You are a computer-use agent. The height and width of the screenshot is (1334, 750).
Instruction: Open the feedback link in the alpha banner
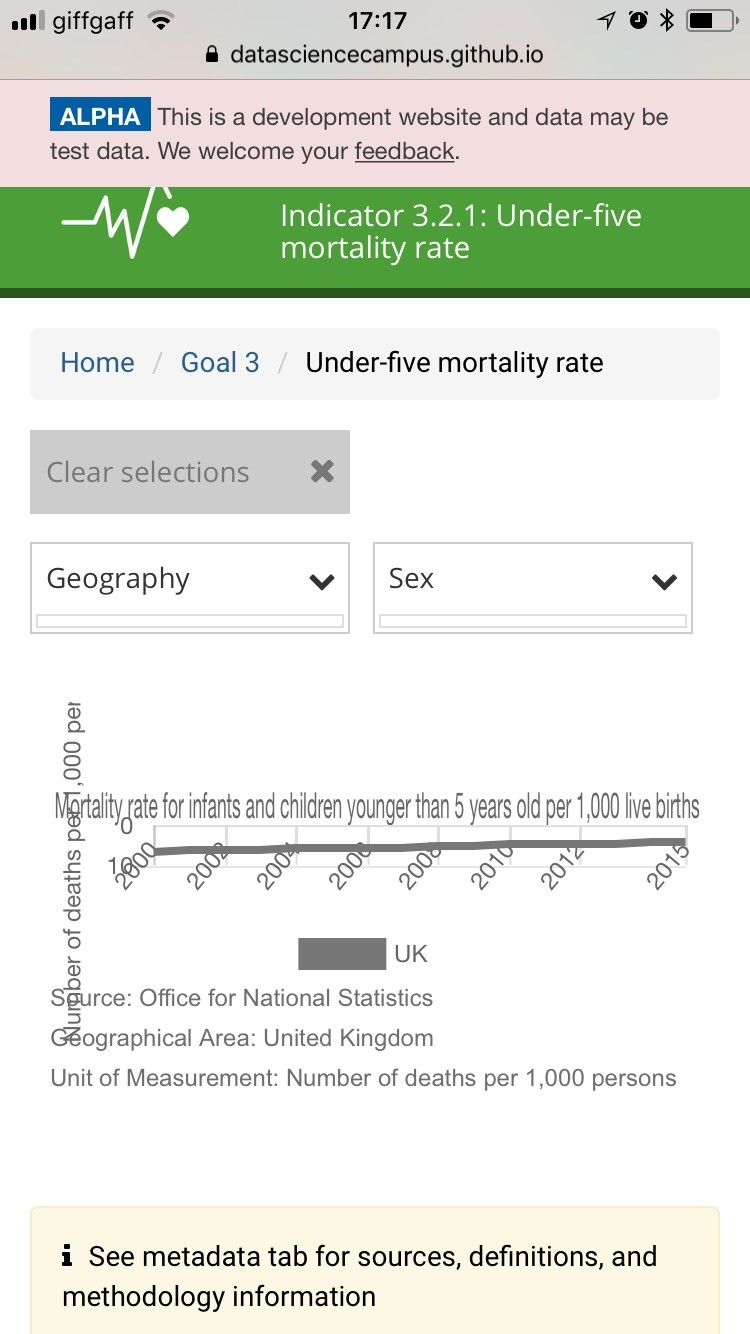pos(404,151)
